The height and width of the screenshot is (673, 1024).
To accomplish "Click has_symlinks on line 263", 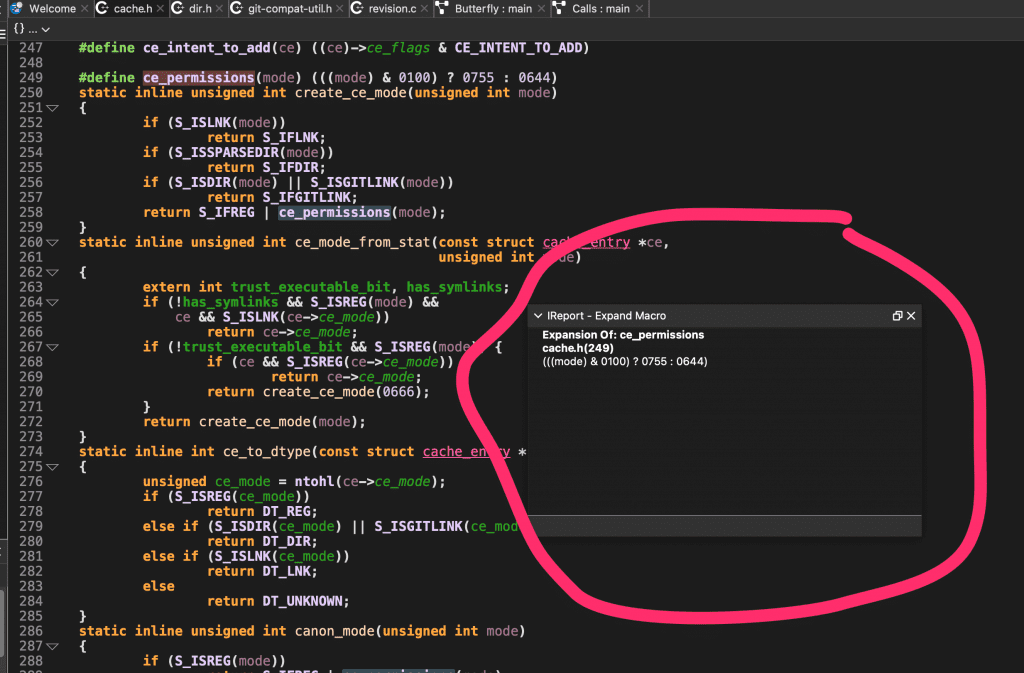I will point(454,287).
